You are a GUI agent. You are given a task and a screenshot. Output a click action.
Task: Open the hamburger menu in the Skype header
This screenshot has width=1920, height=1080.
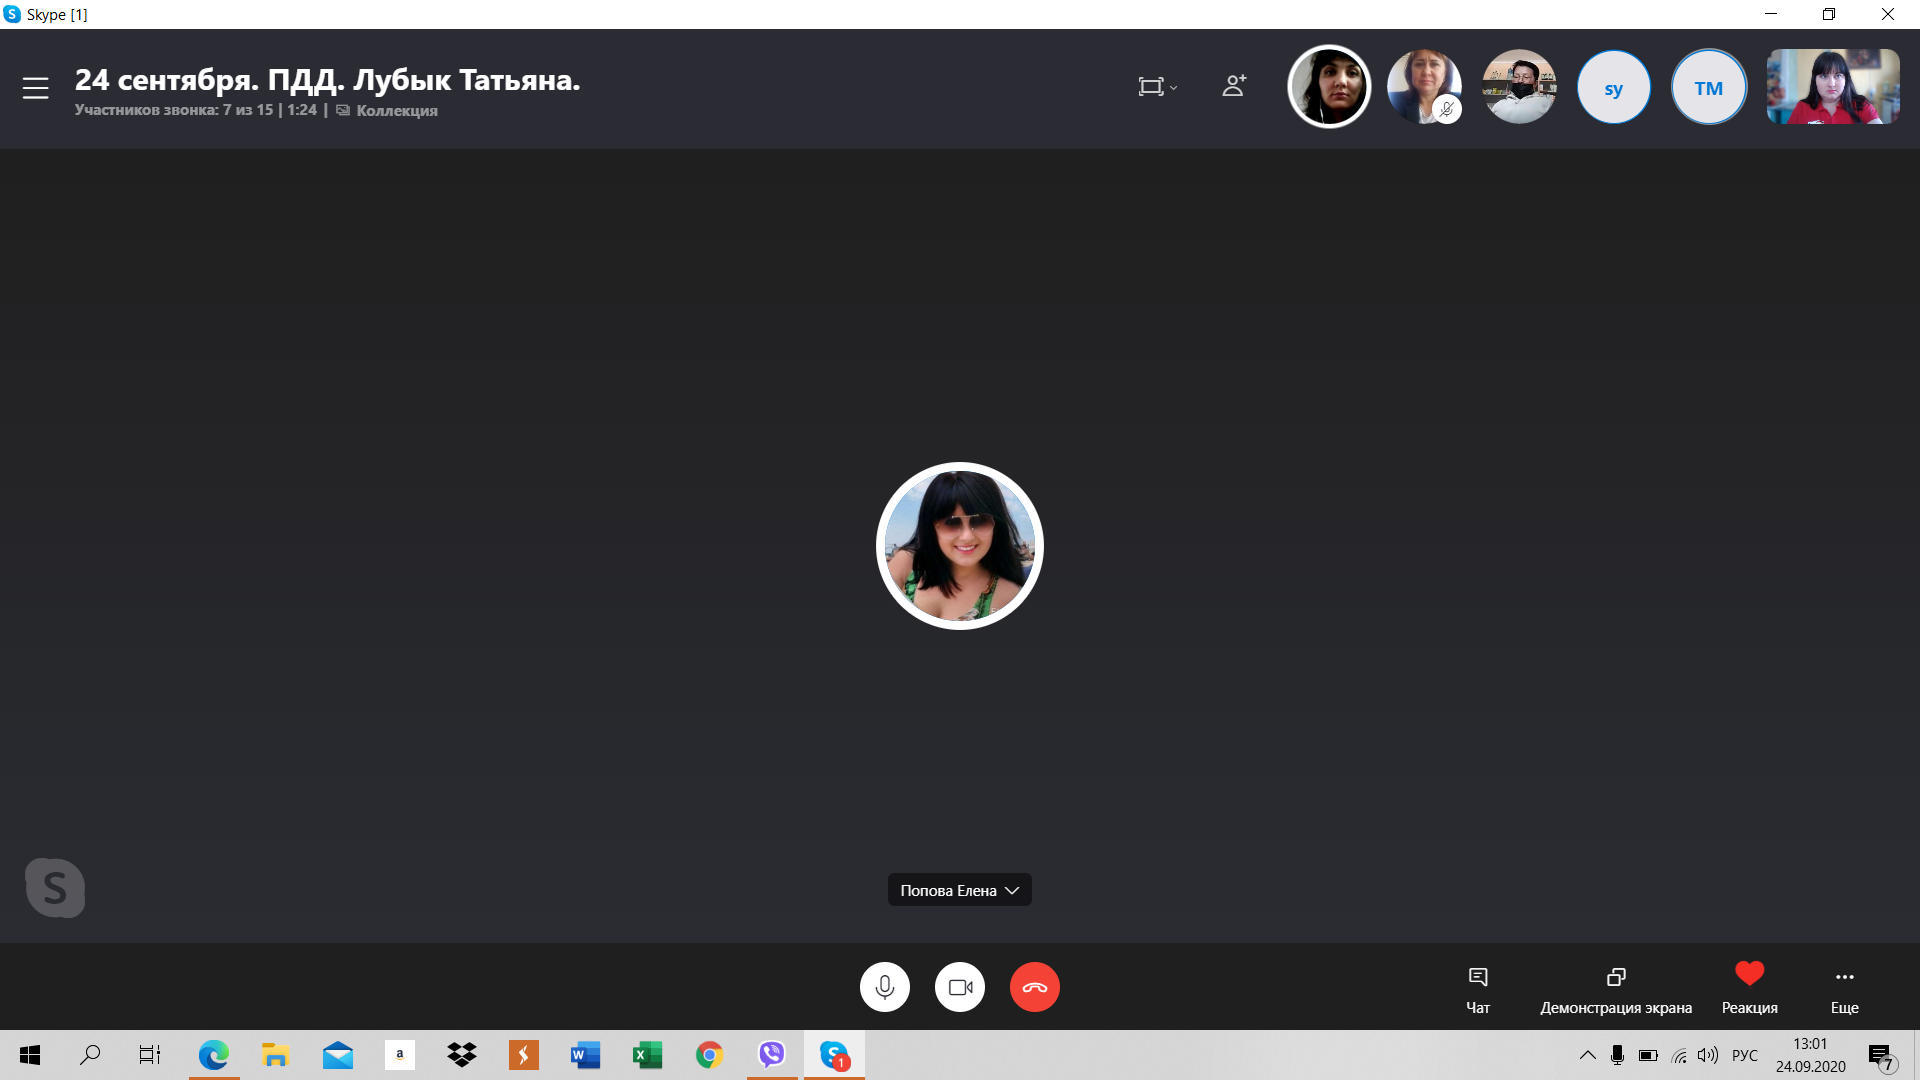click(36, 88)
